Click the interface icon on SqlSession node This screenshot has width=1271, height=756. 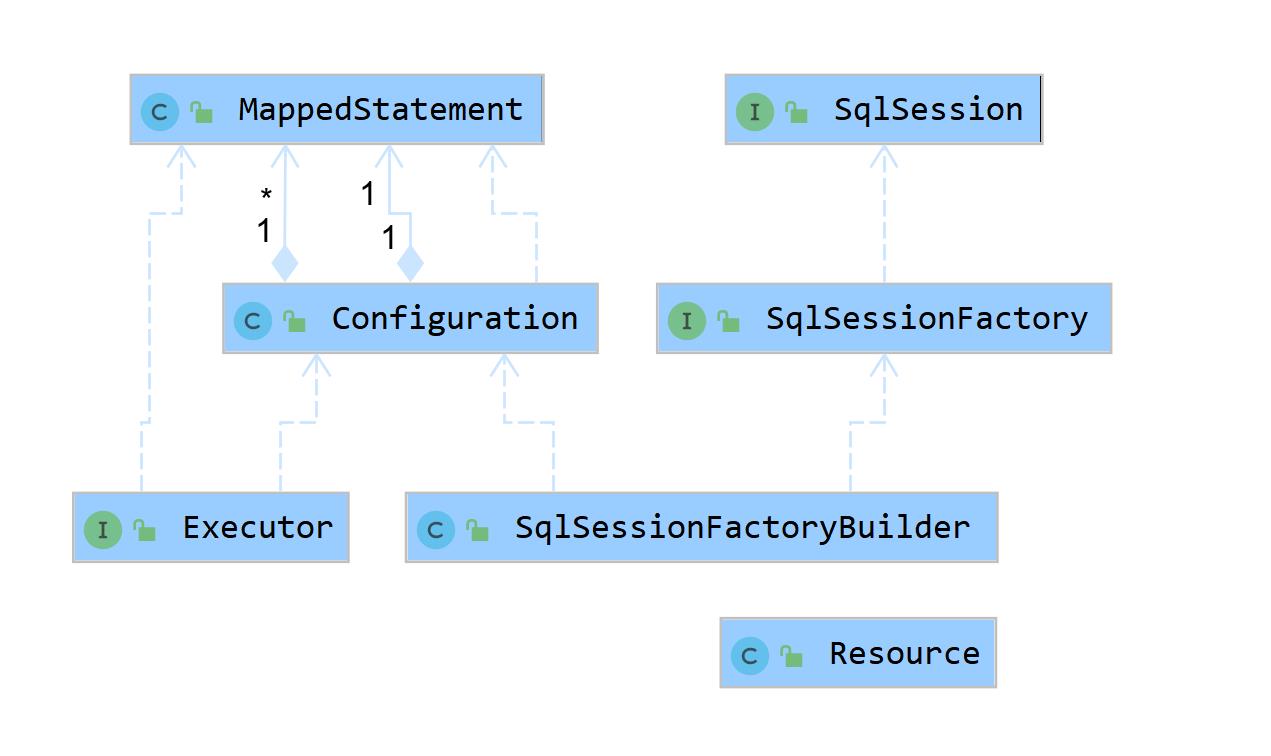pos(755,111)
